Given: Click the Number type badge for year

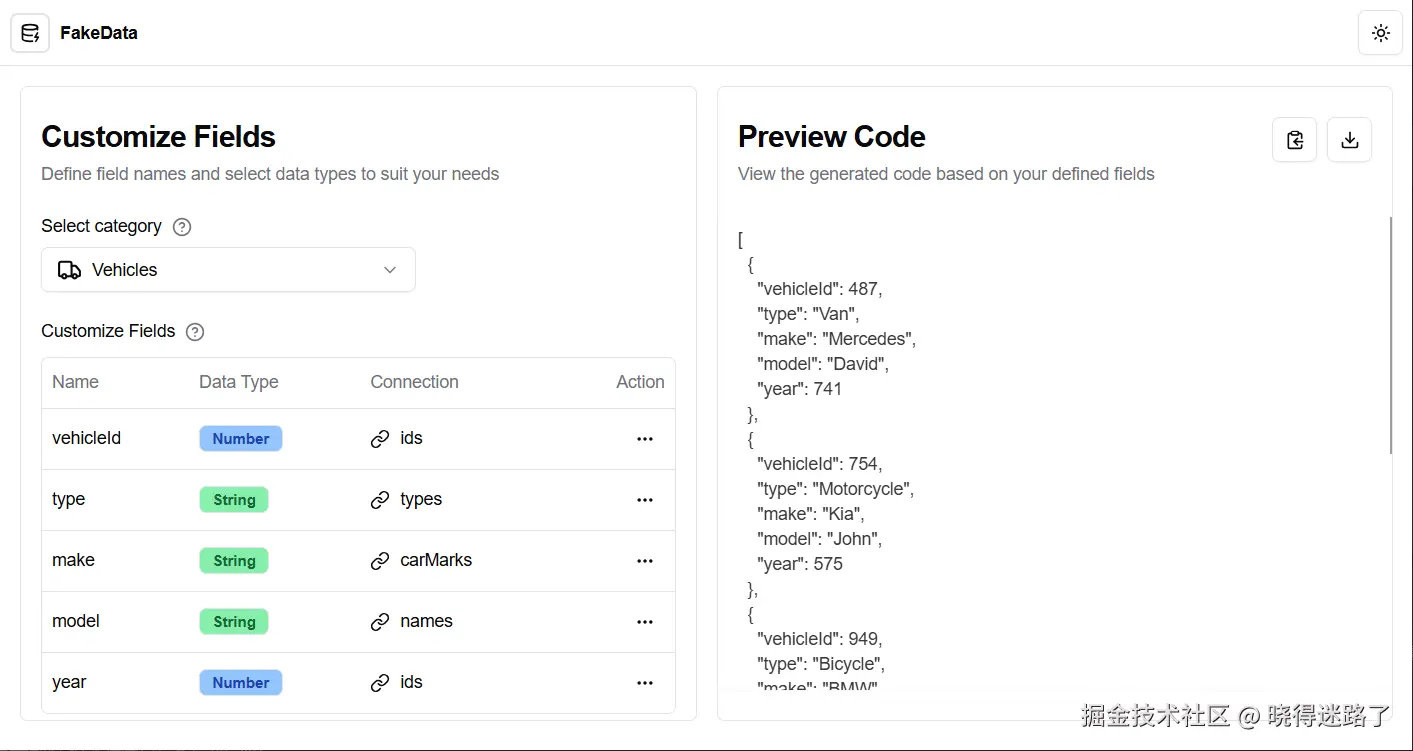Looking at the screenshot, I should coord(240,683).
